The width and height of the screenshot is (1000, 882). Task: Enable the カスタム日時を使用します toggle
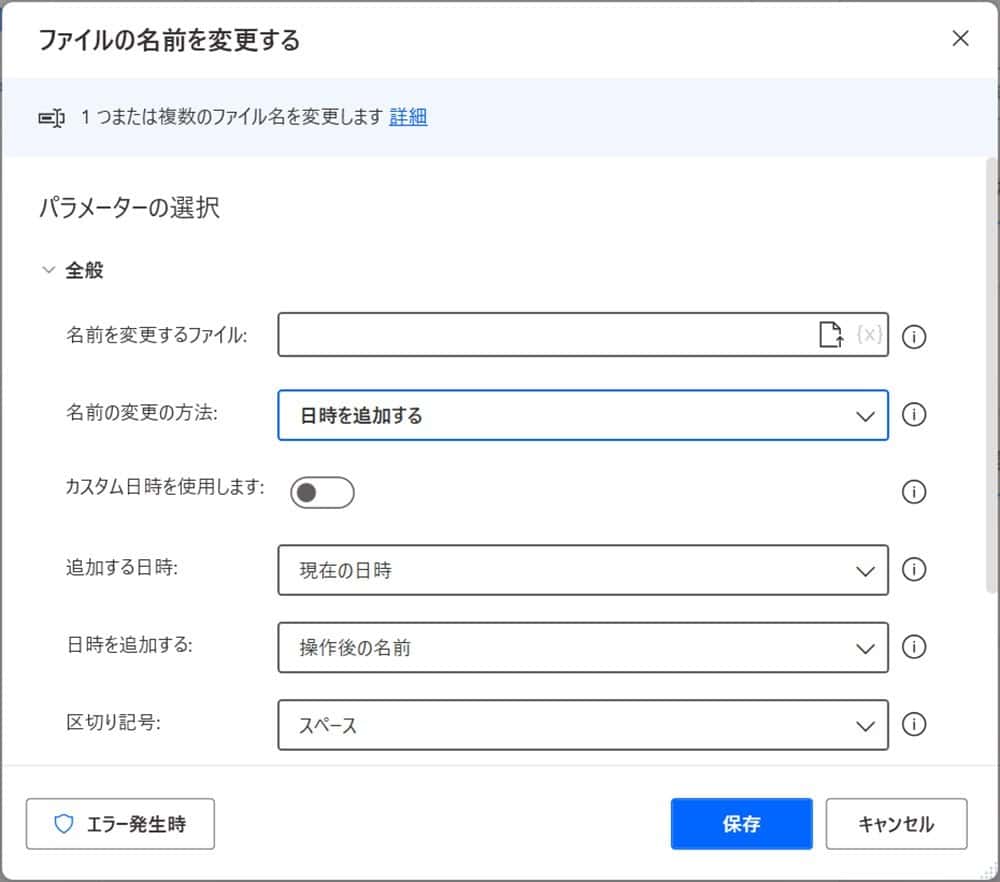(321, 492)
